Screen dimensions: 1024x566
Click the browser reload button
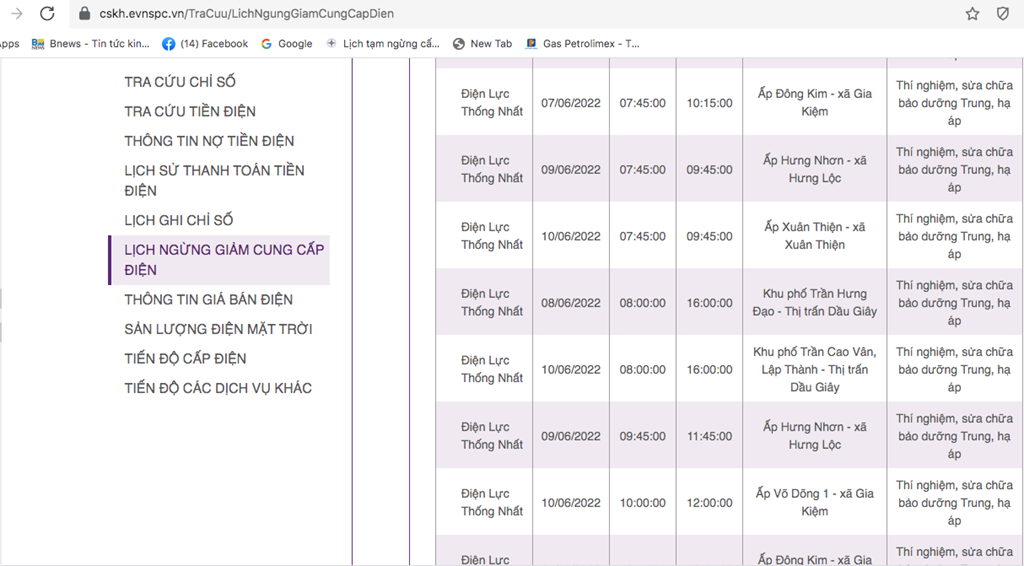[47, 14]
